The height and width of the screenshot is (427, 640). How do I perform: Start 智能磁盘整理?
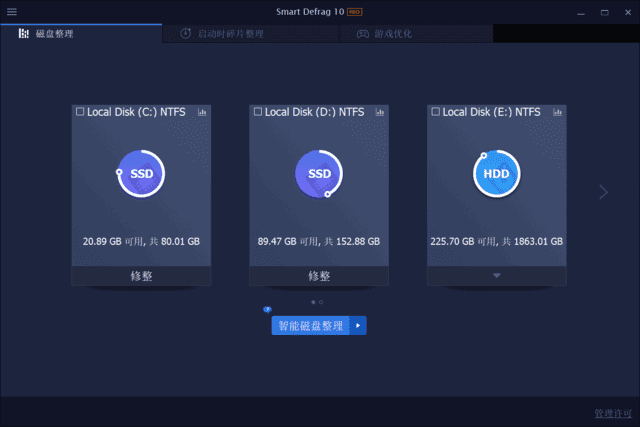pos(311,326)
